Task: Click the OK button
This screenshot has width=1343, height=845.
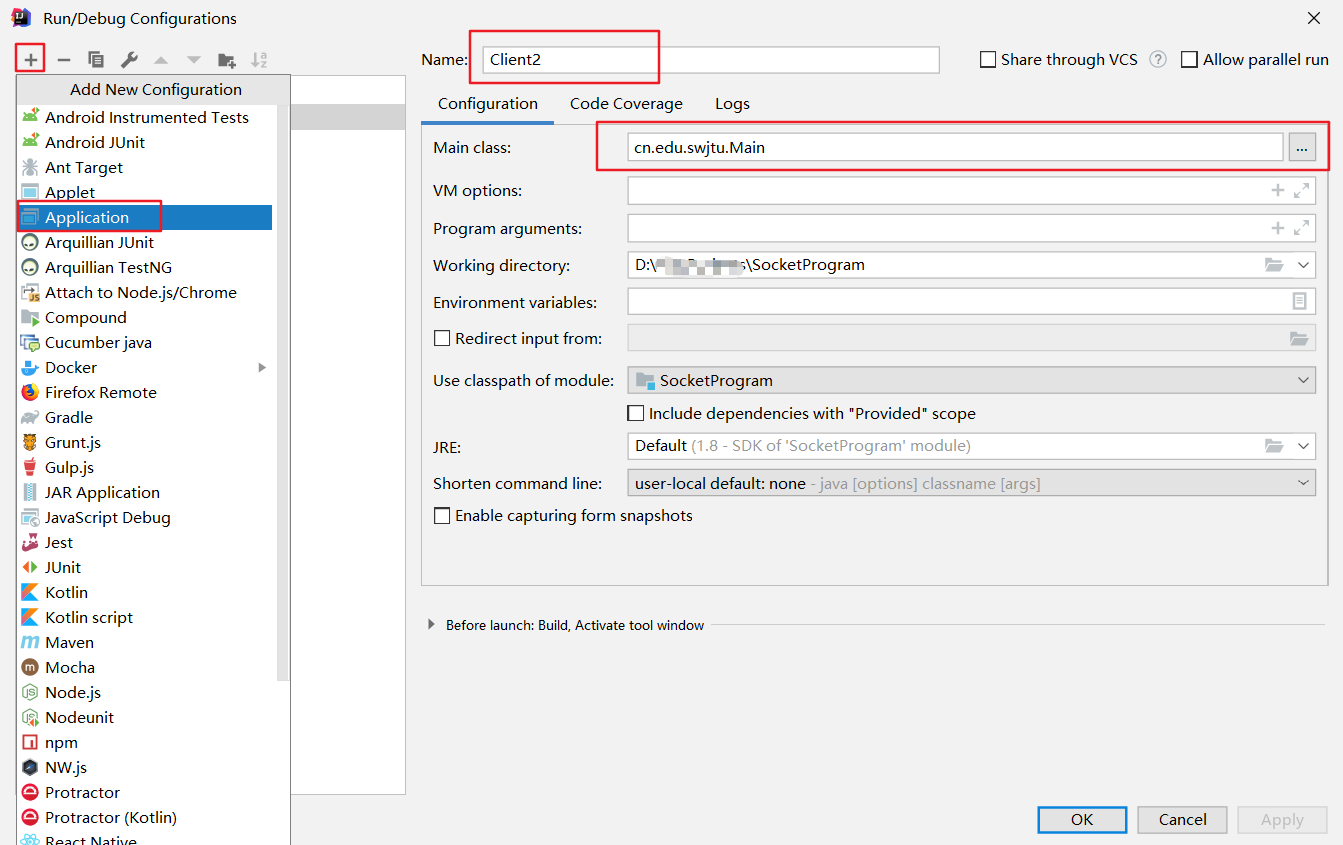Action: [x=1082, y=819]
